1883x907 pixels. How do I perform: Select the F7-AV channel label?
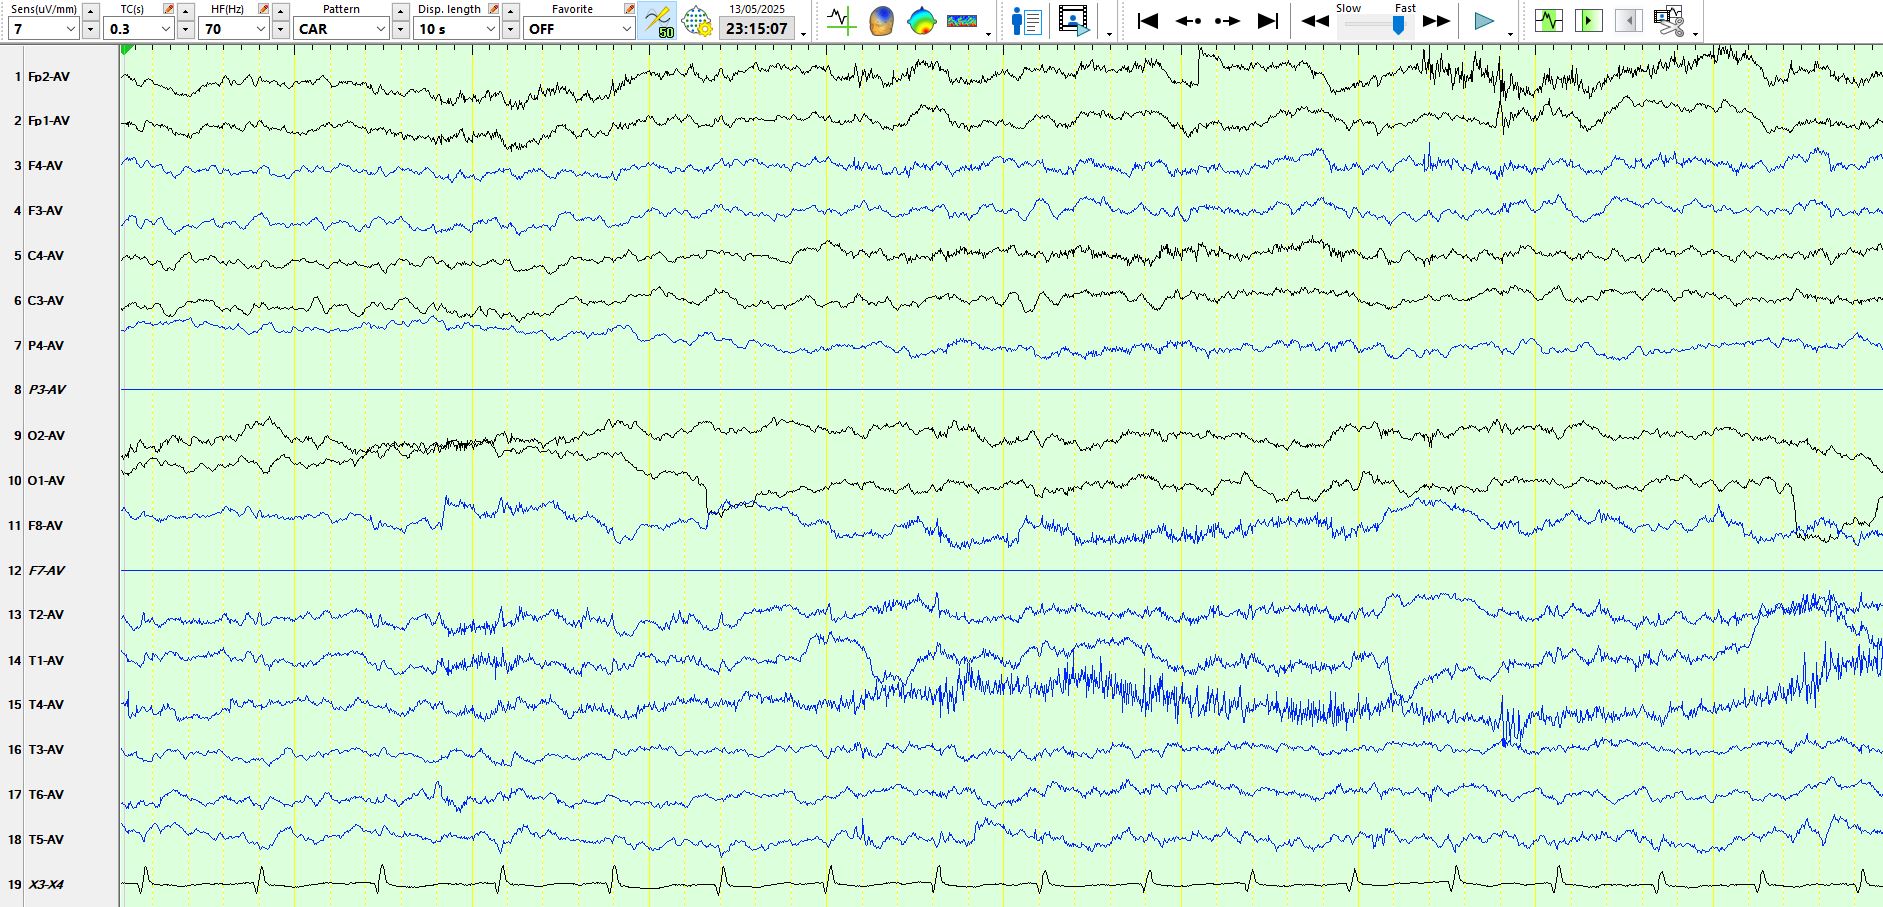point(47,570)
